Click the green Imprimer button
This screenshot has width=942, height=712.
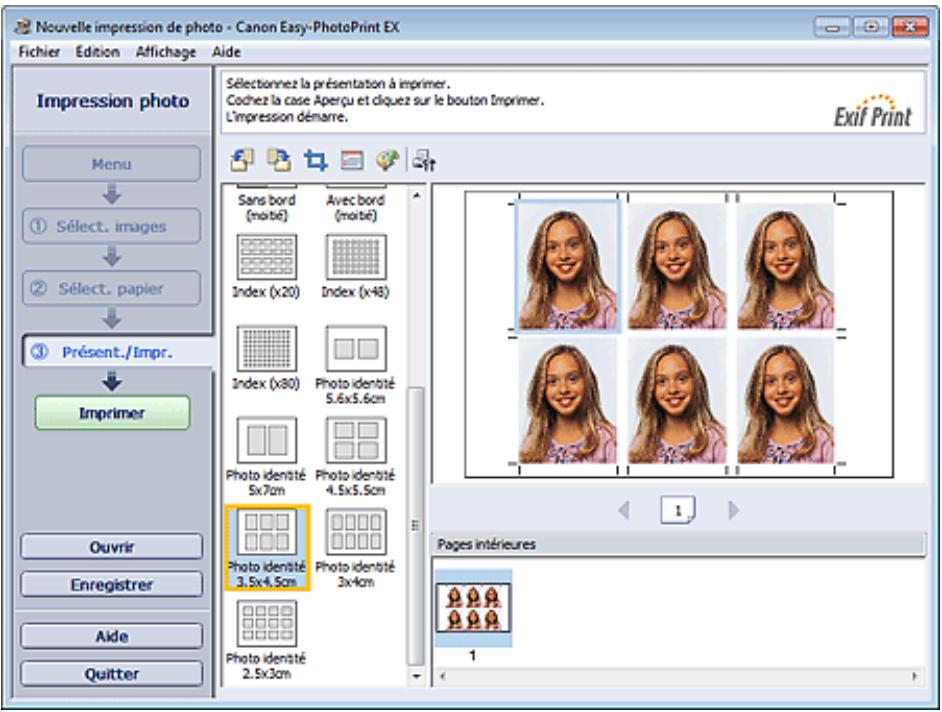coord(112,413)
